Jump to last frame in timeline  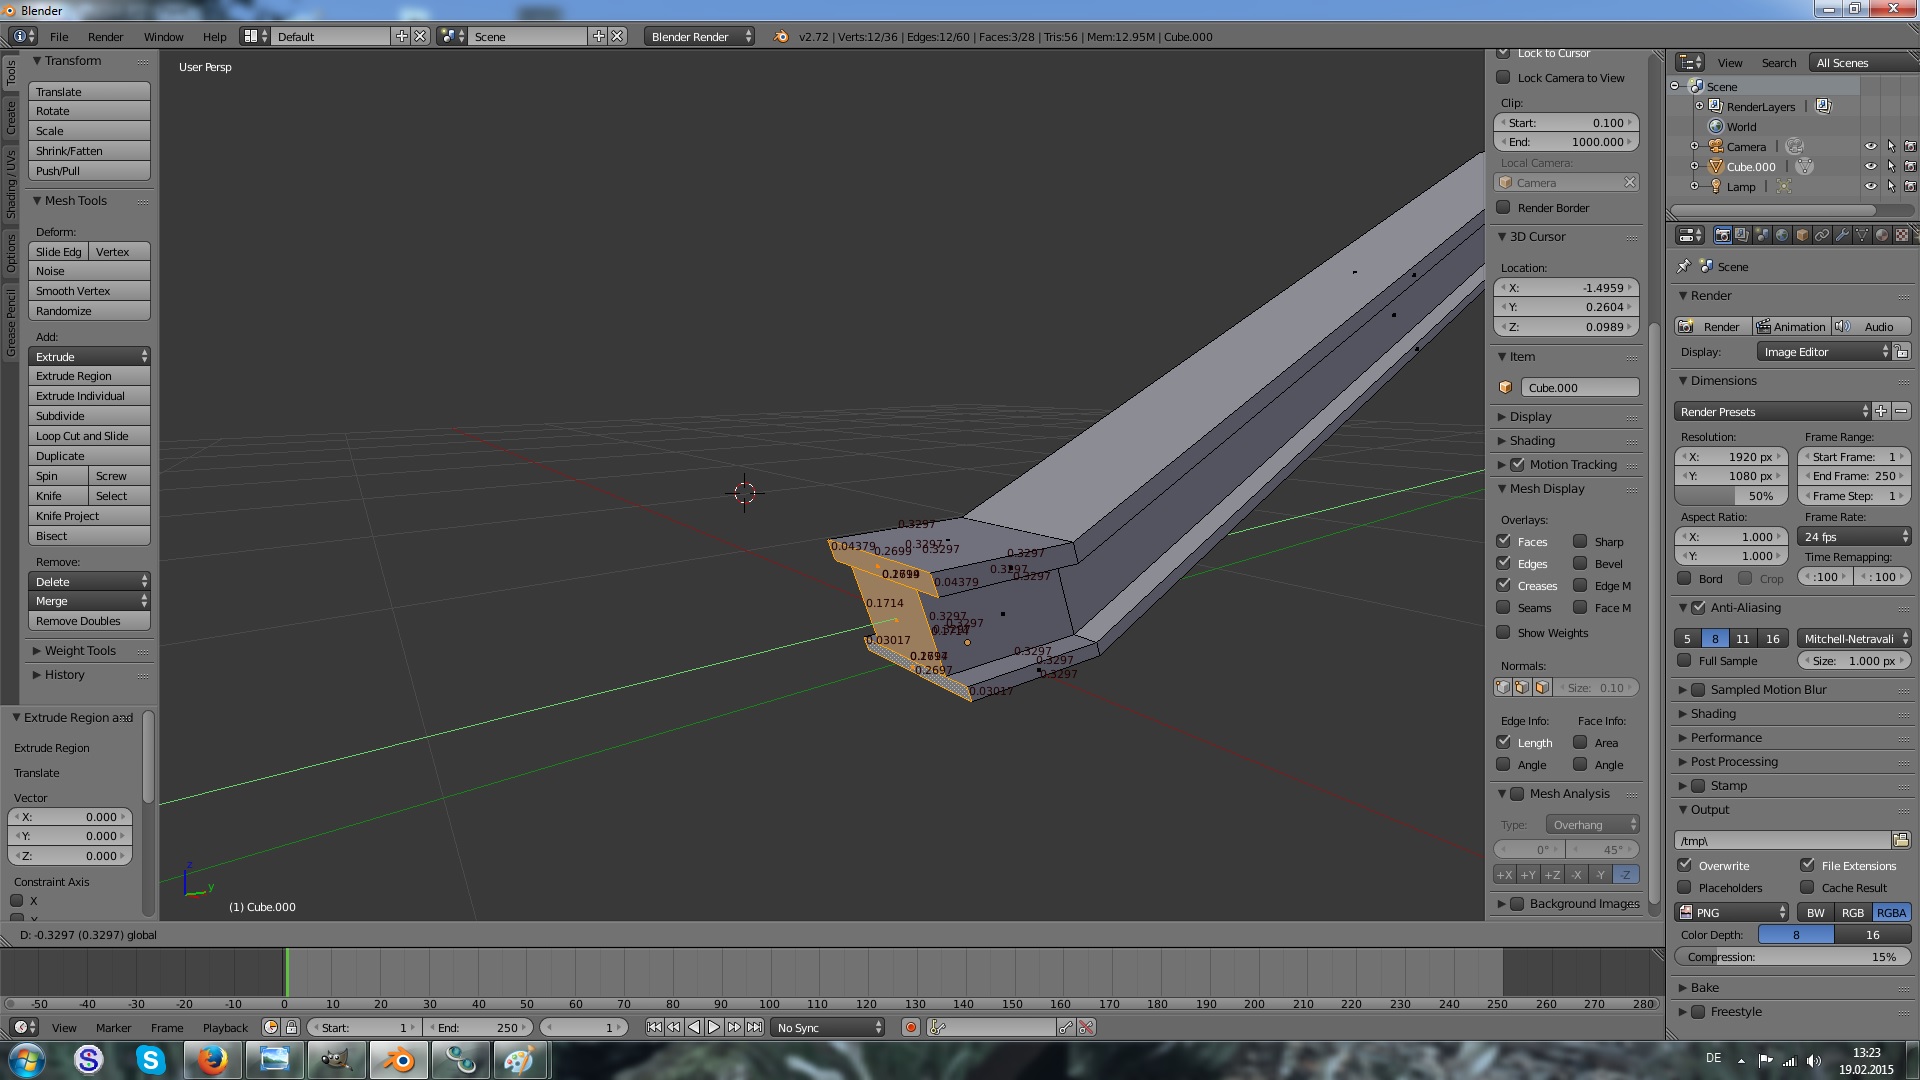pyautogui.click(x=754, y=1027)
